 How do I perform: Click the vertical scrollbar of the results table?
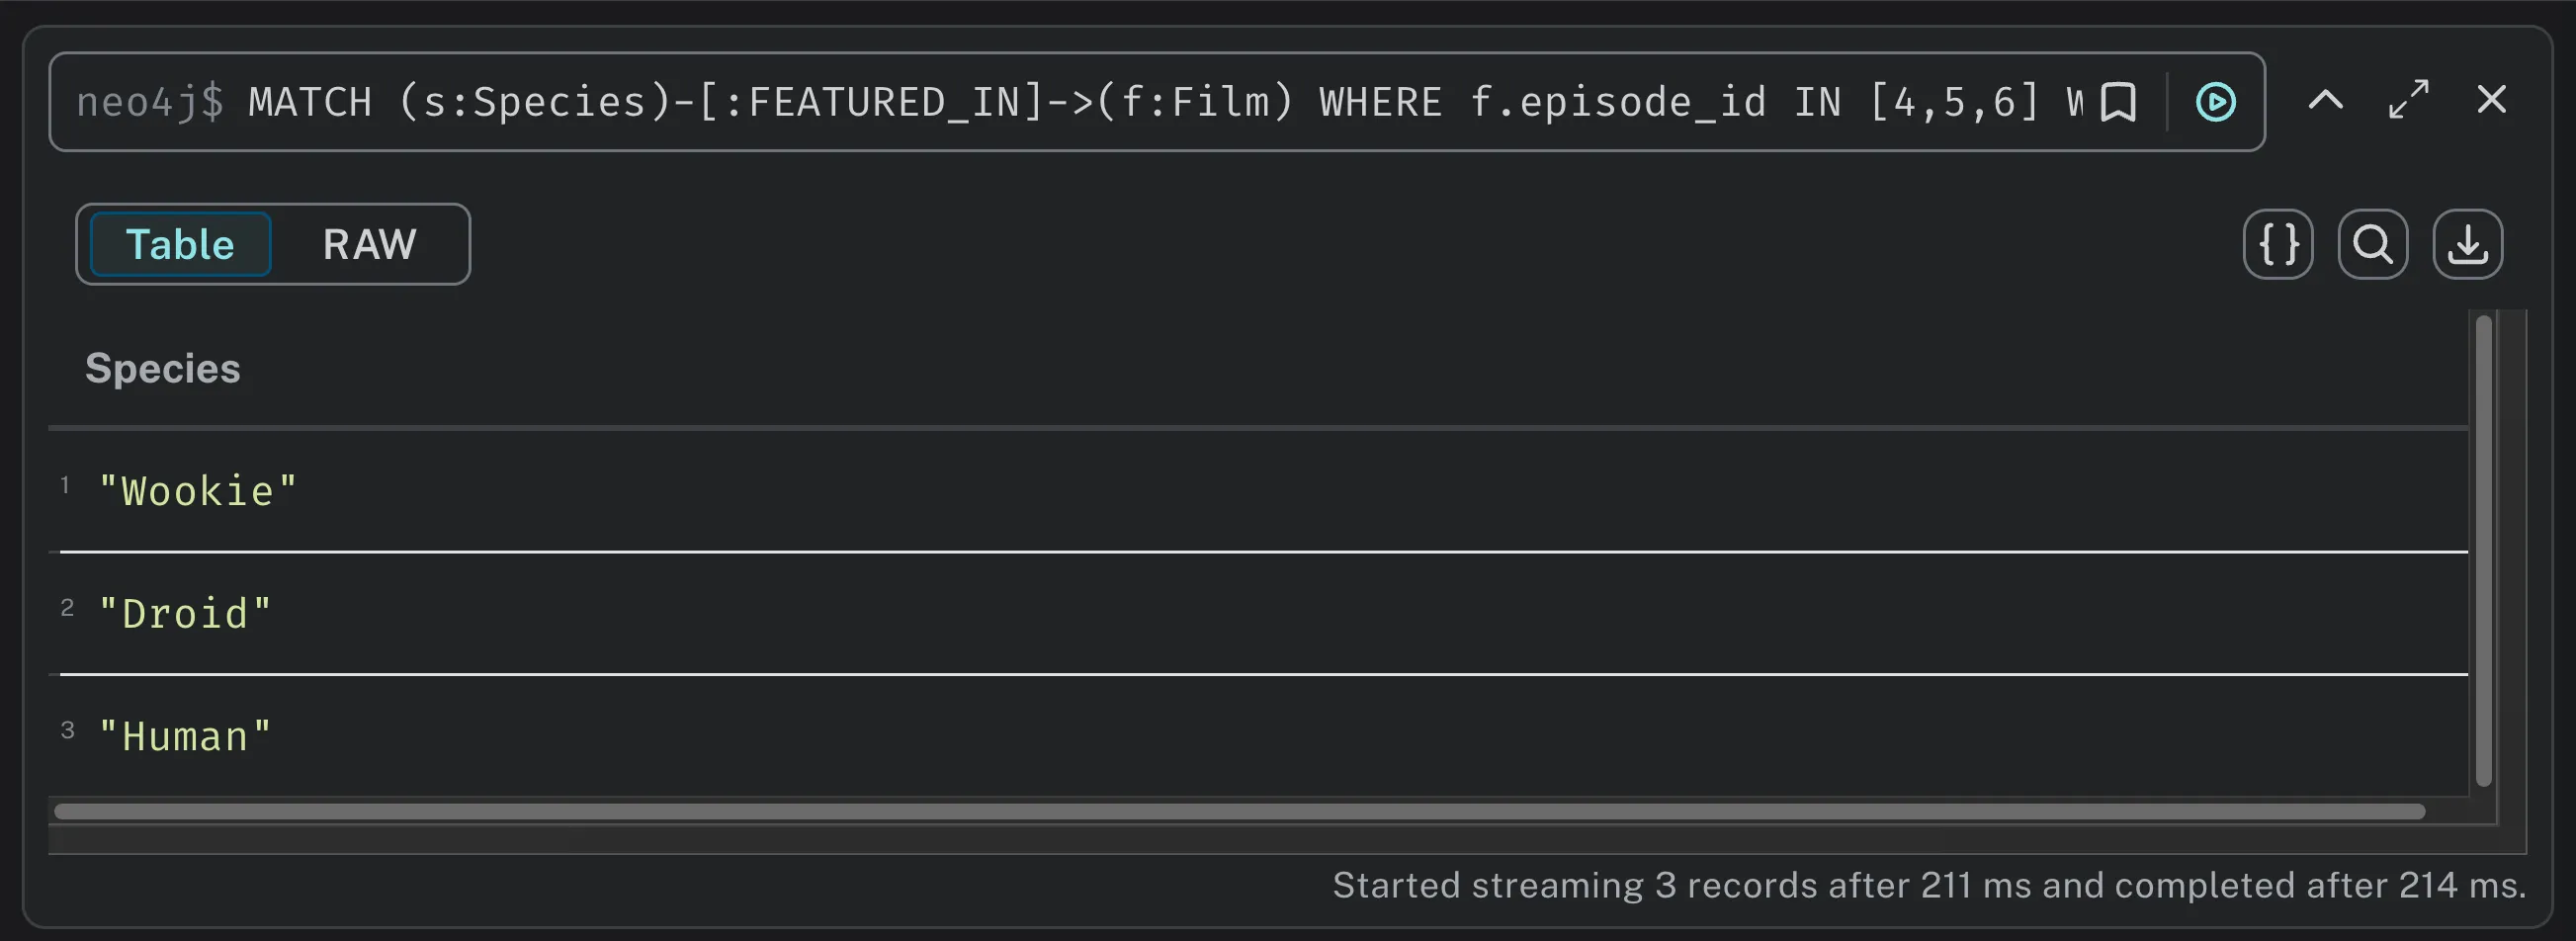click(x=2483, y=550)
